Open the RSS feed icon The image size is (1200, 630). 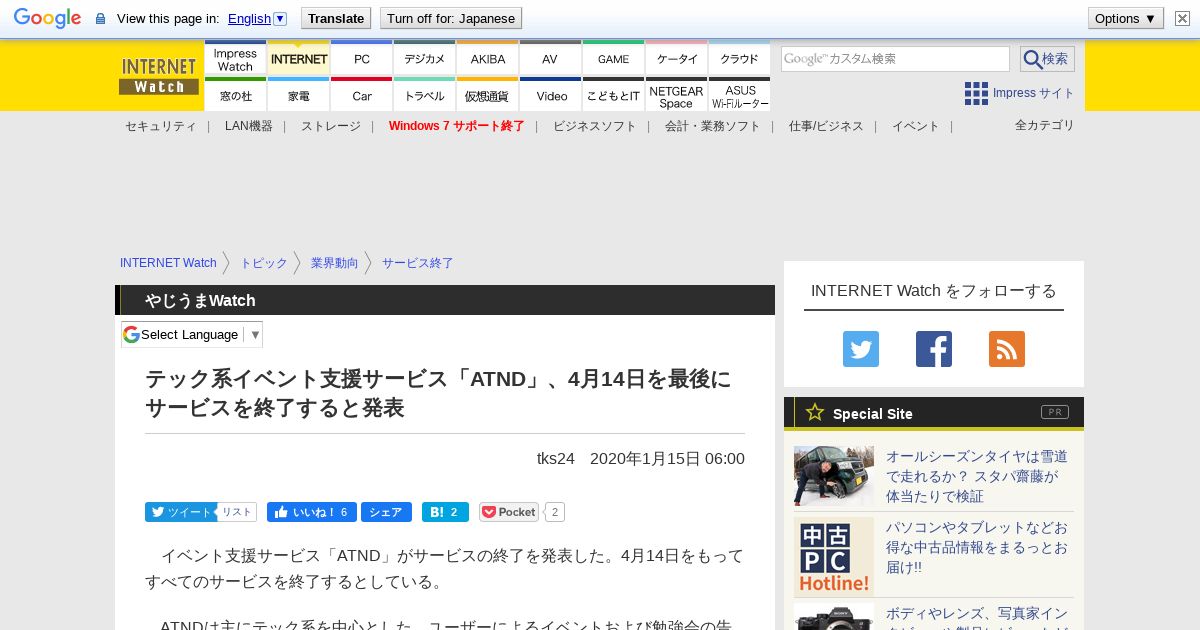(x=1007, y=349)
